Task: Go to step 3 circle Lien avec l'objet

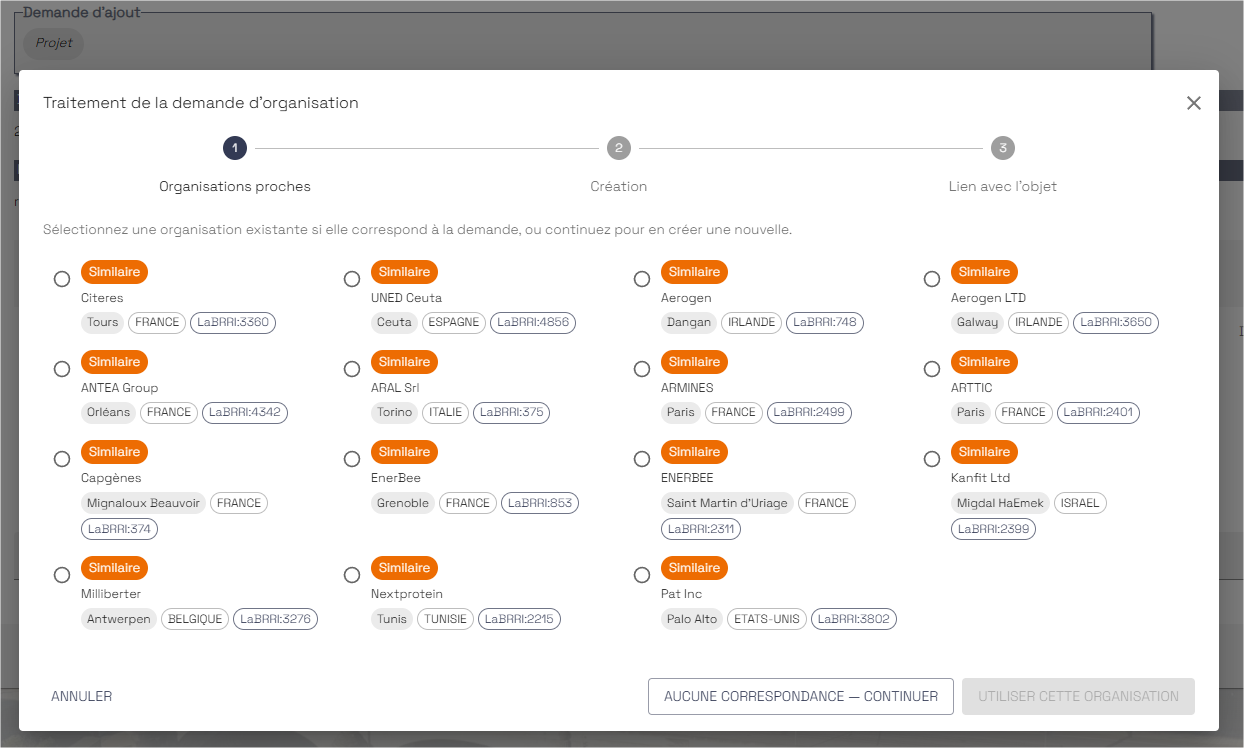Action: tap(1003, 148)
